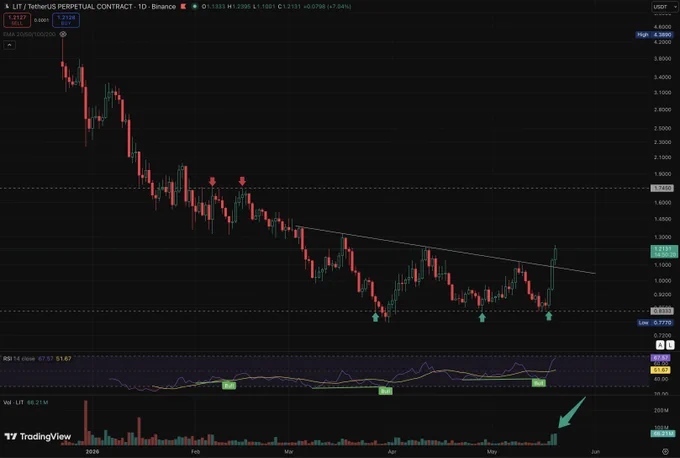Collapse the indicator legend with chevron button

click(x=10, y=45)
